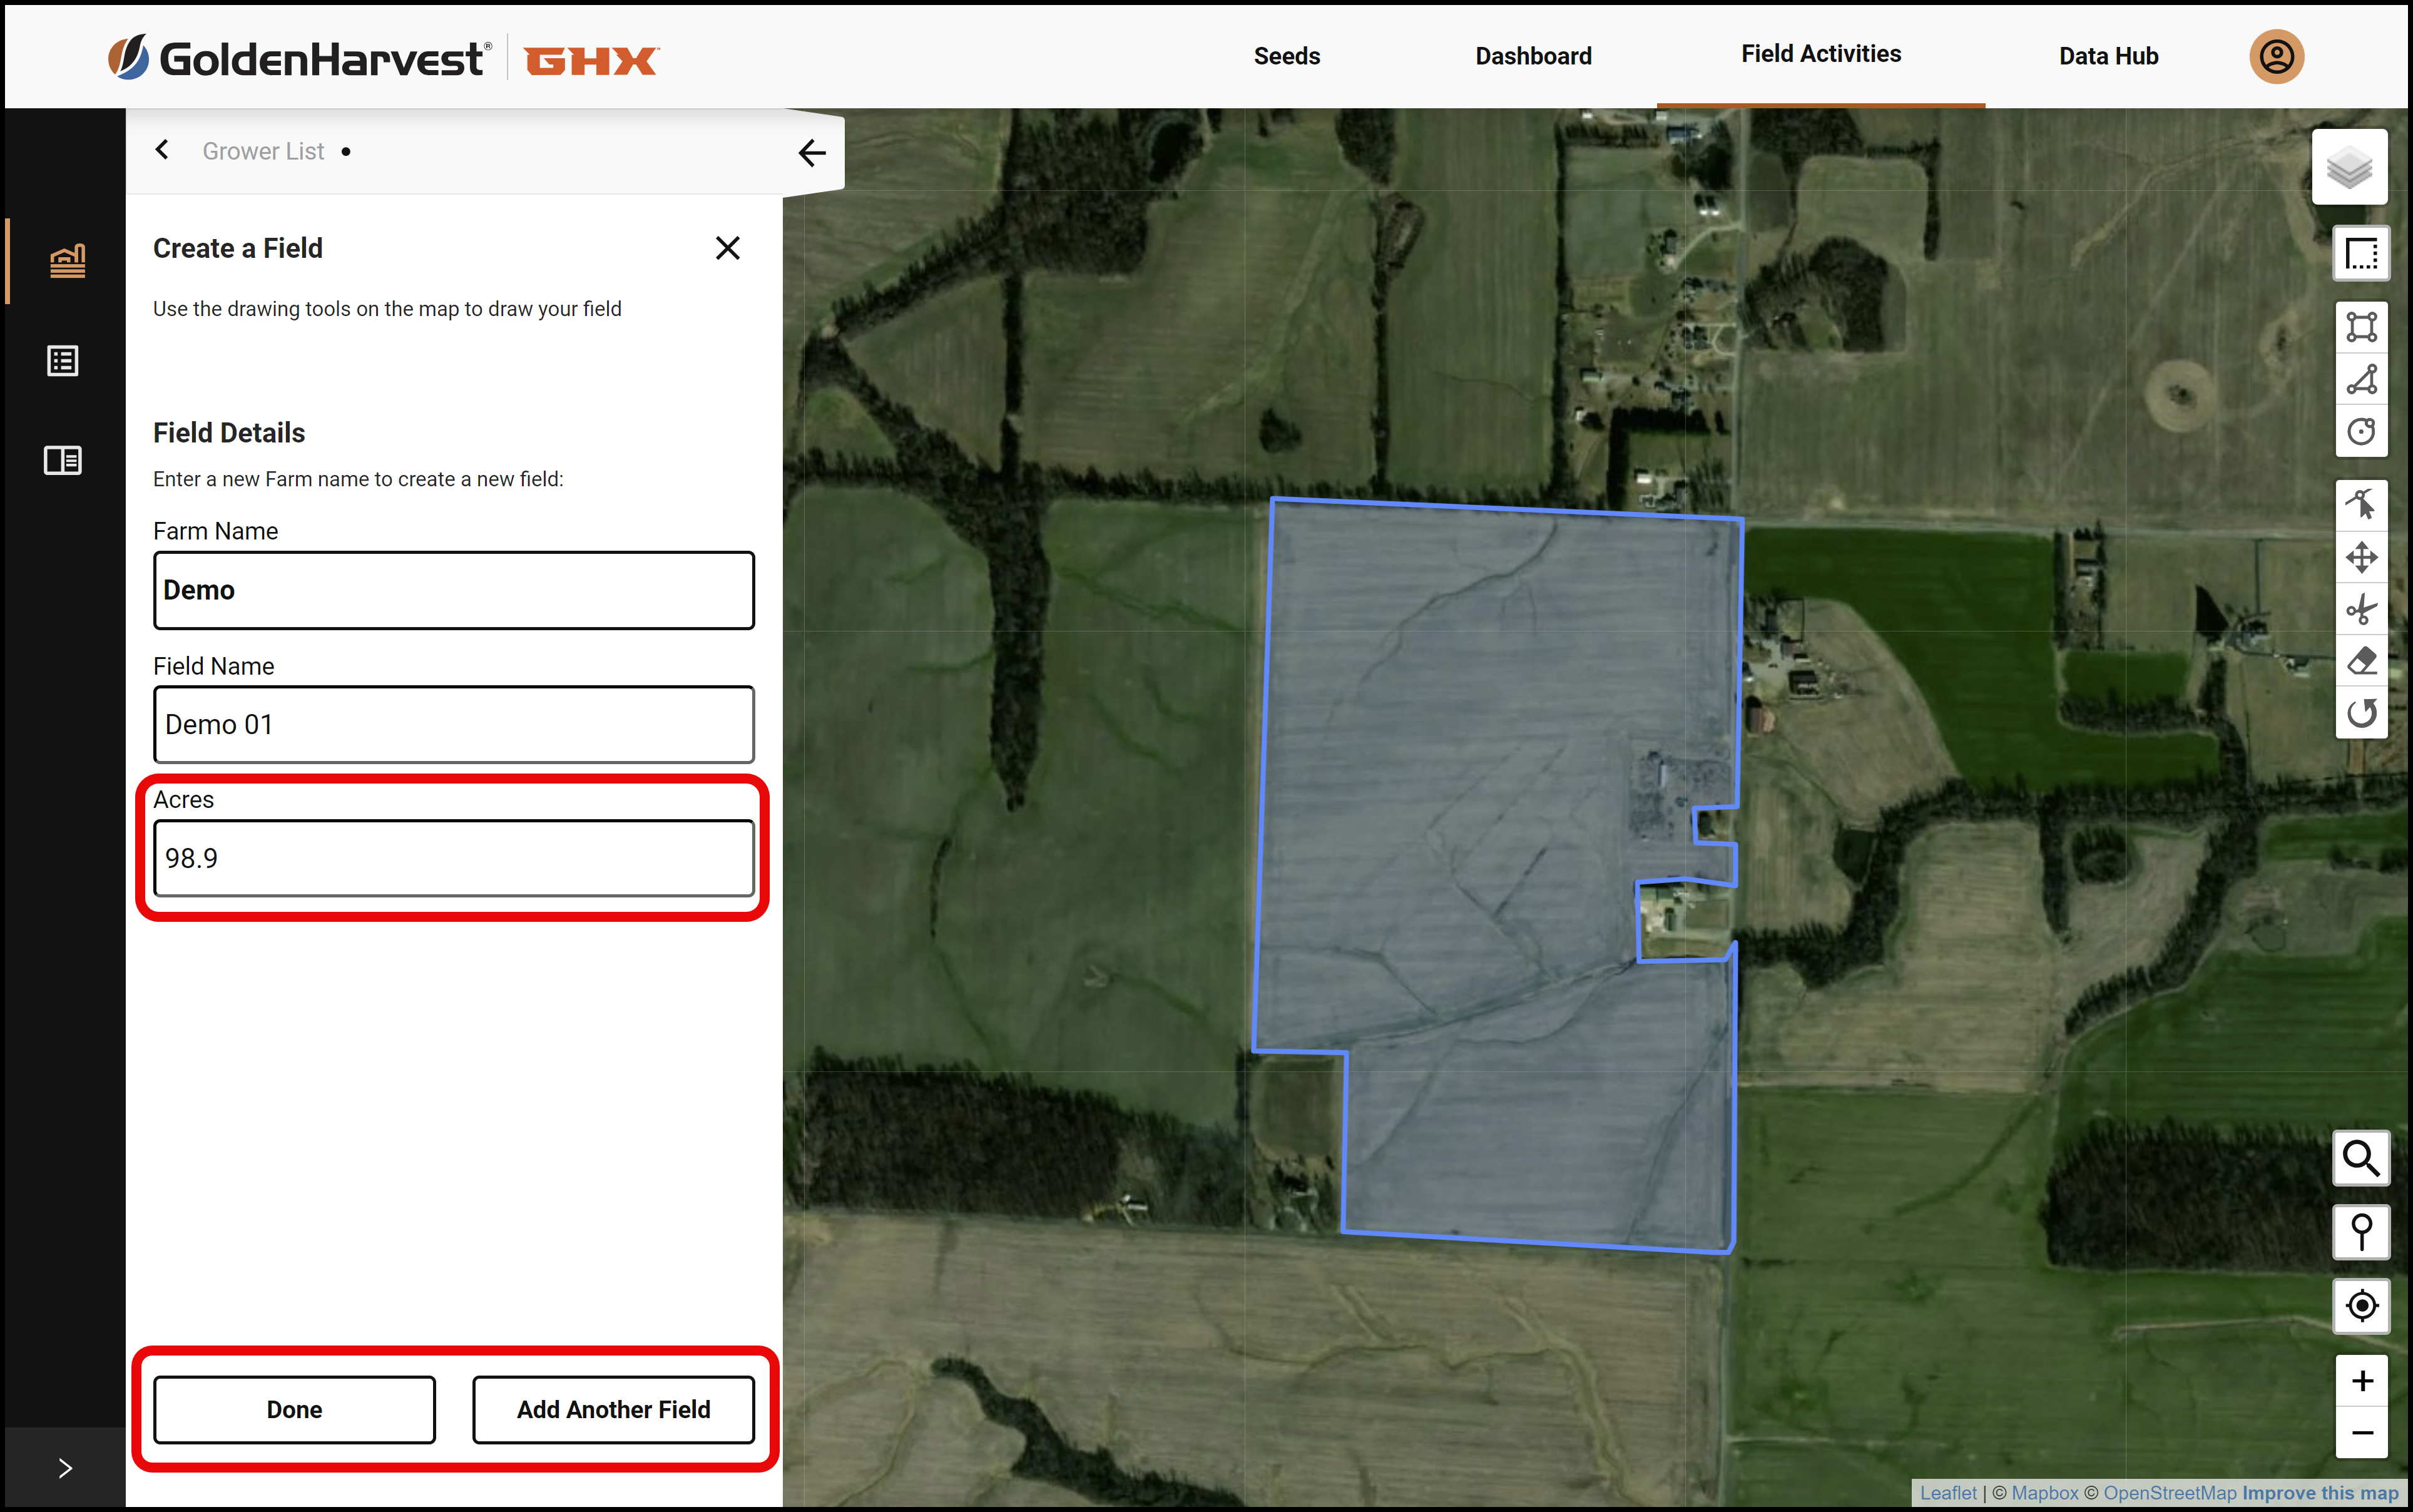Viewport: 2413px width, 1512px height.
Task: Open the Field Activities tab
Action: [1820, 54]
